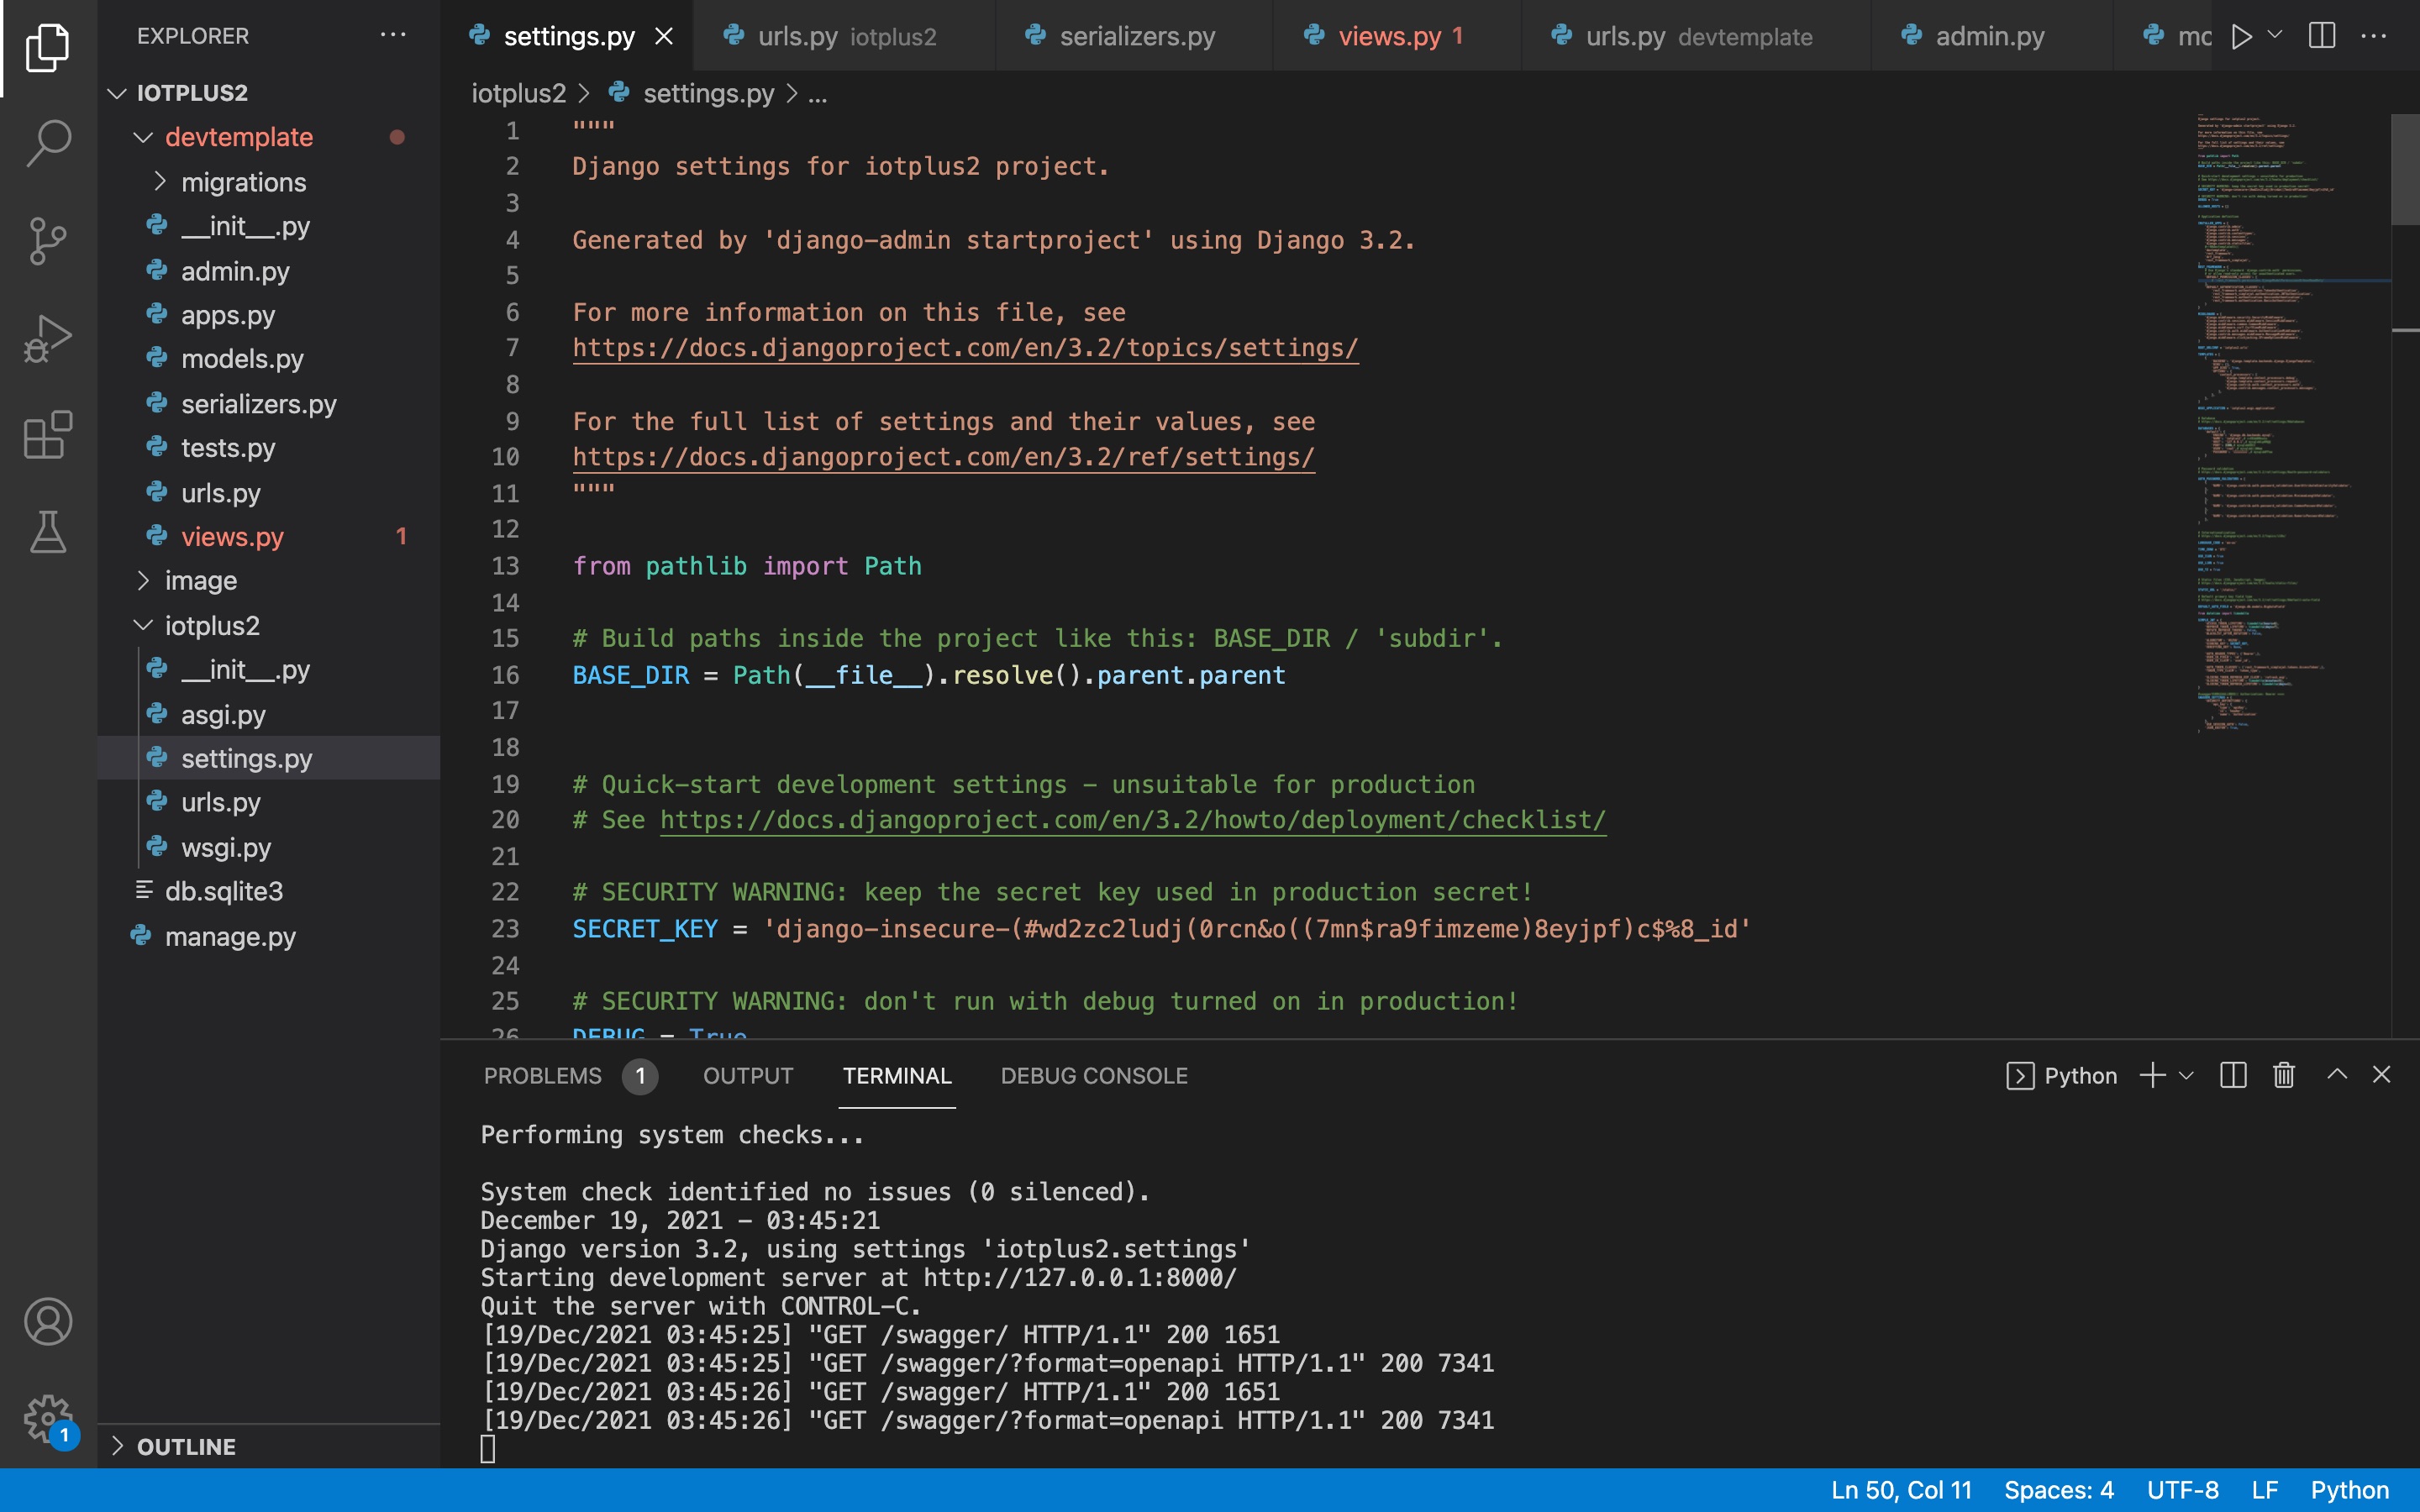The image size is (2420, 1512).
Task: Open the terminal launch profile dropdown
Action: (x=2186, y=1076)
